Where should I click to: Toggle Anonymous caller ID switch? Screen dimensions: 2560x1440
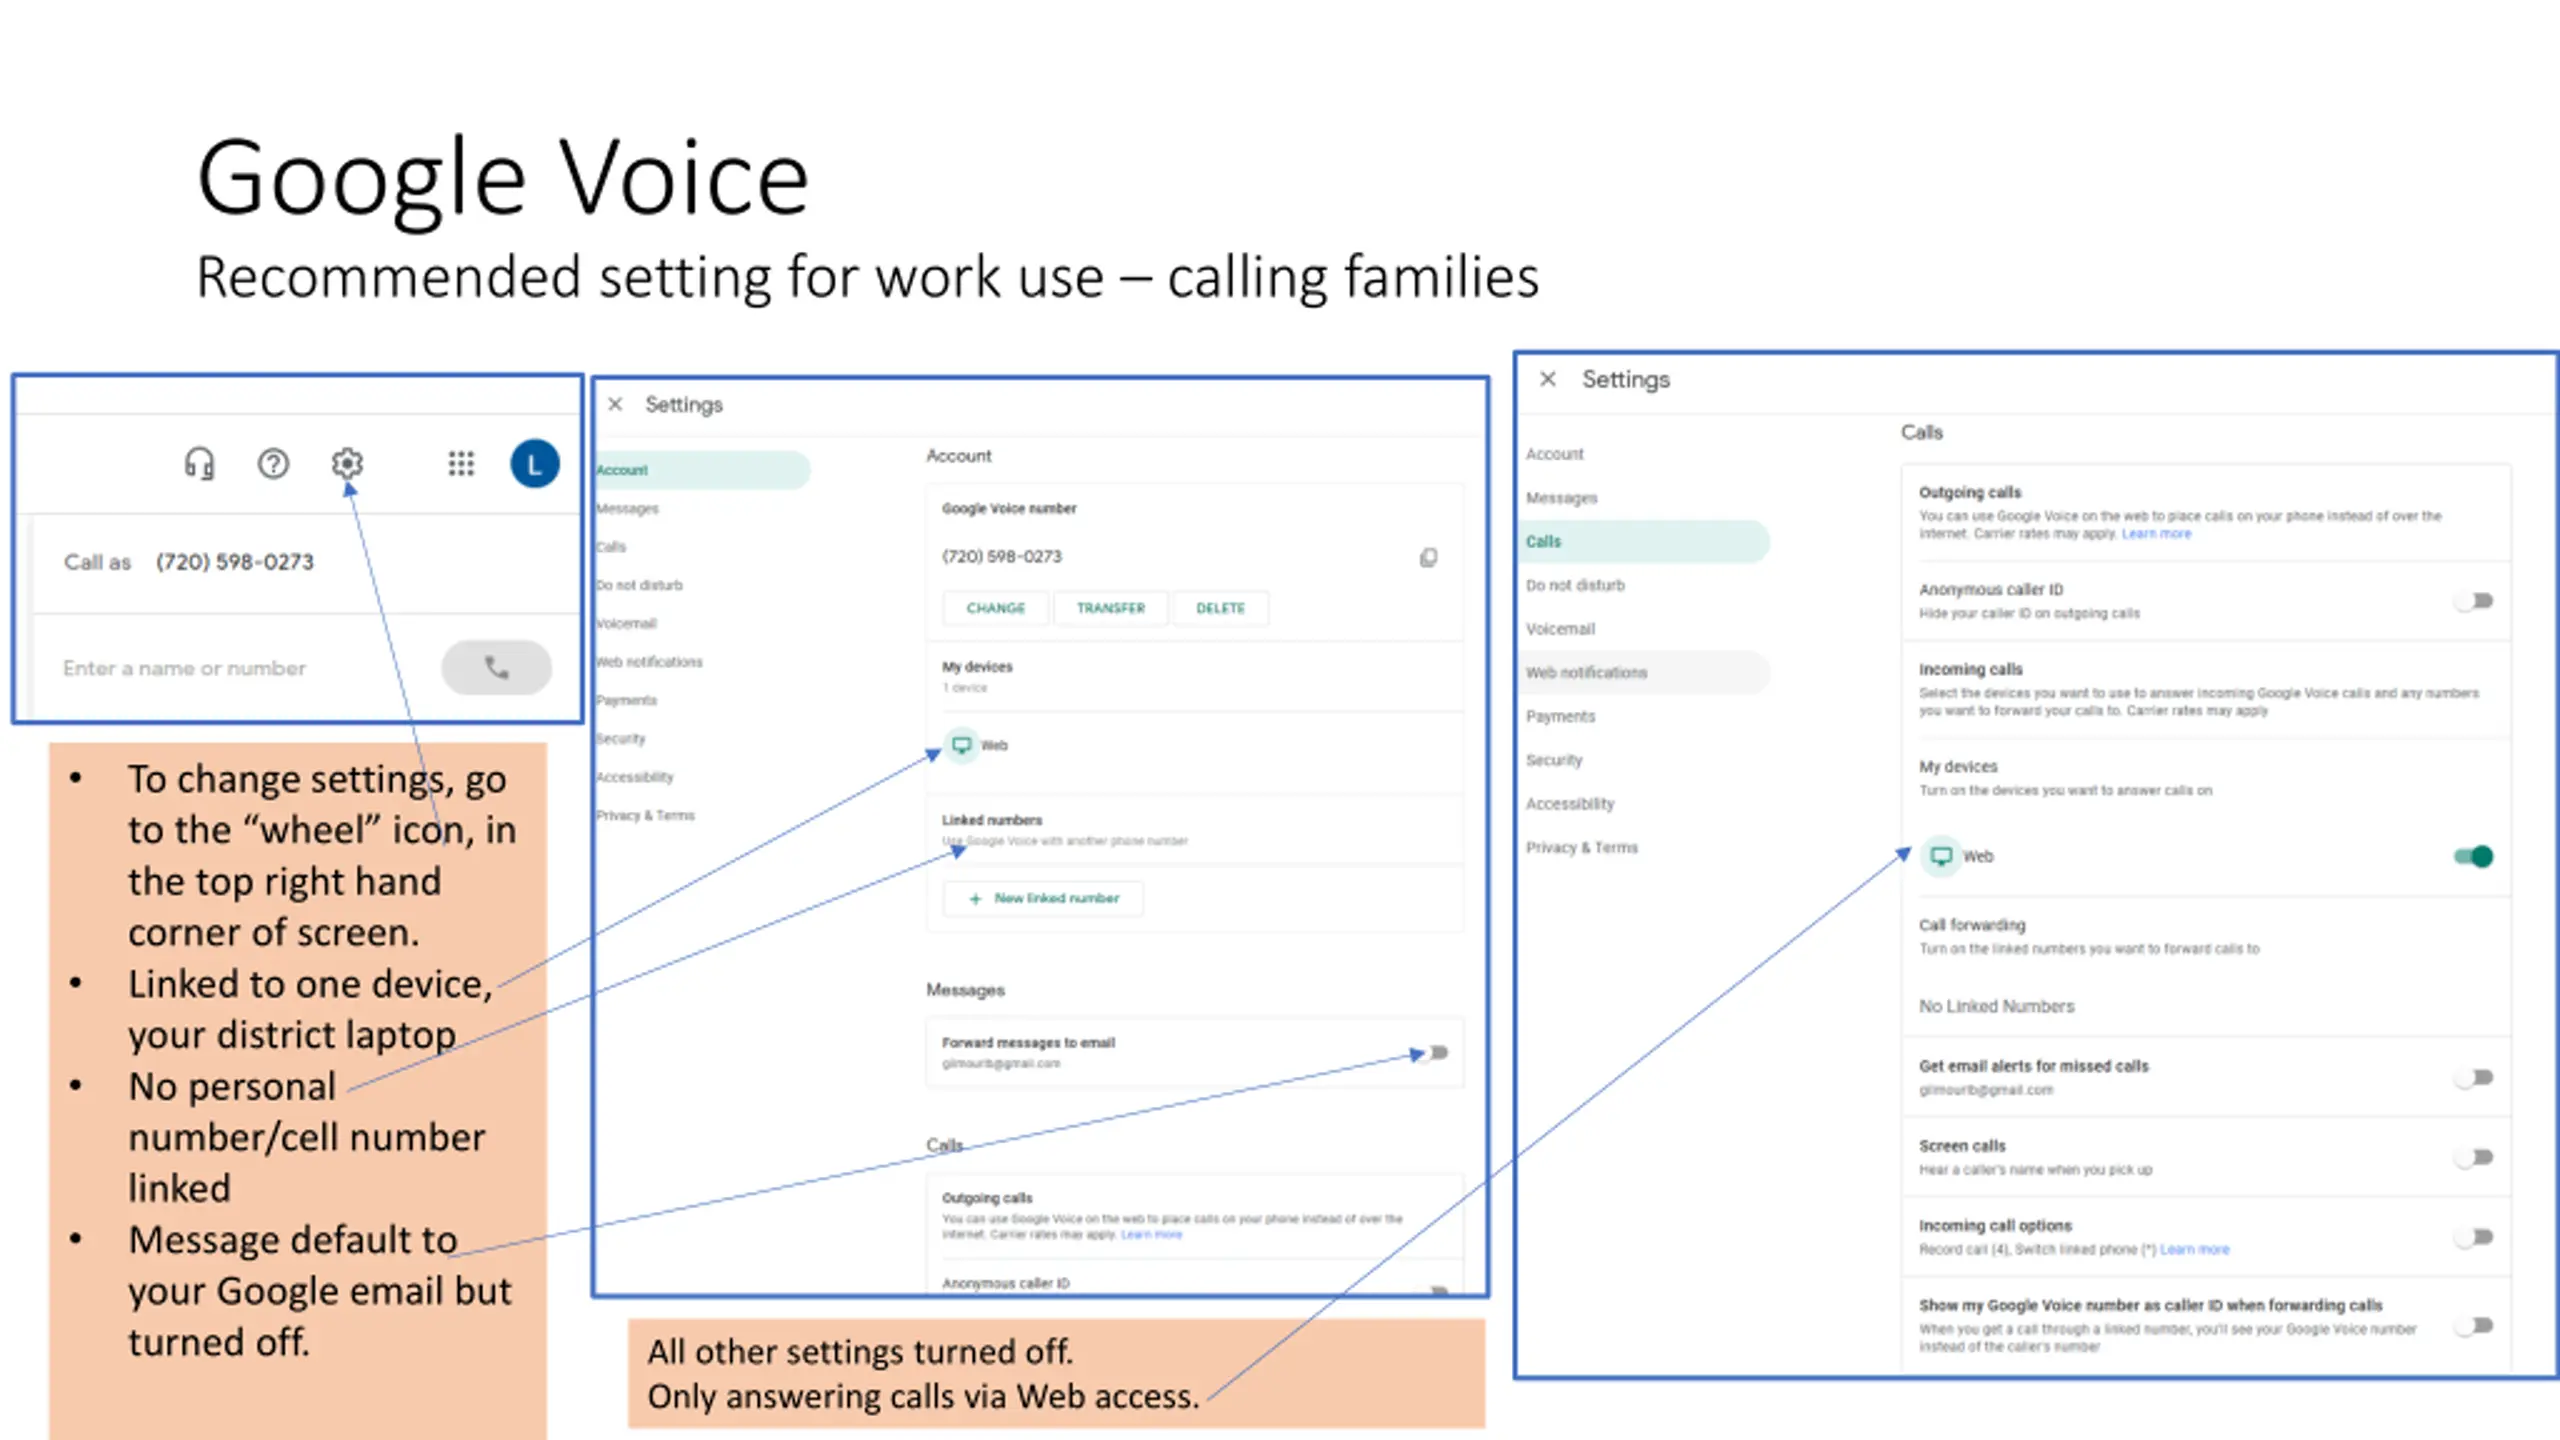[2474, 601]
